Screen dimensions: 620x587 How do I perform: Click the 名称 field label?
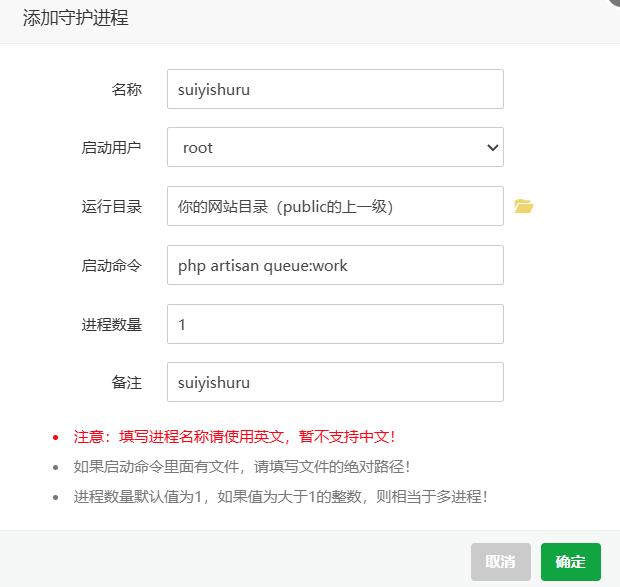pos(127,89)
